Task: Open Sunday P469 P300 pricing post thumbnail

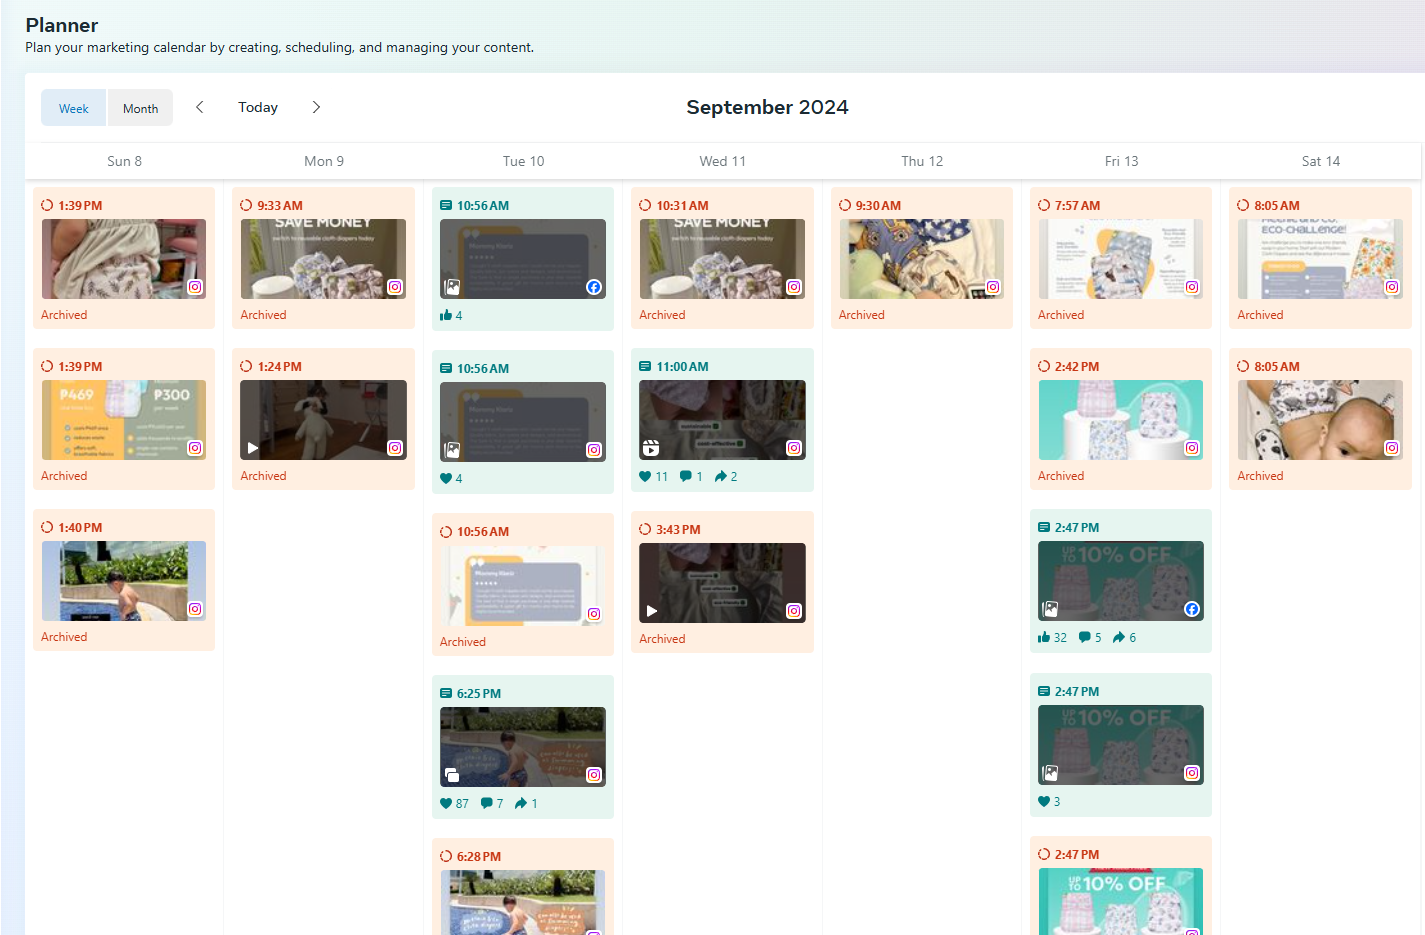Action: (124, 420)
